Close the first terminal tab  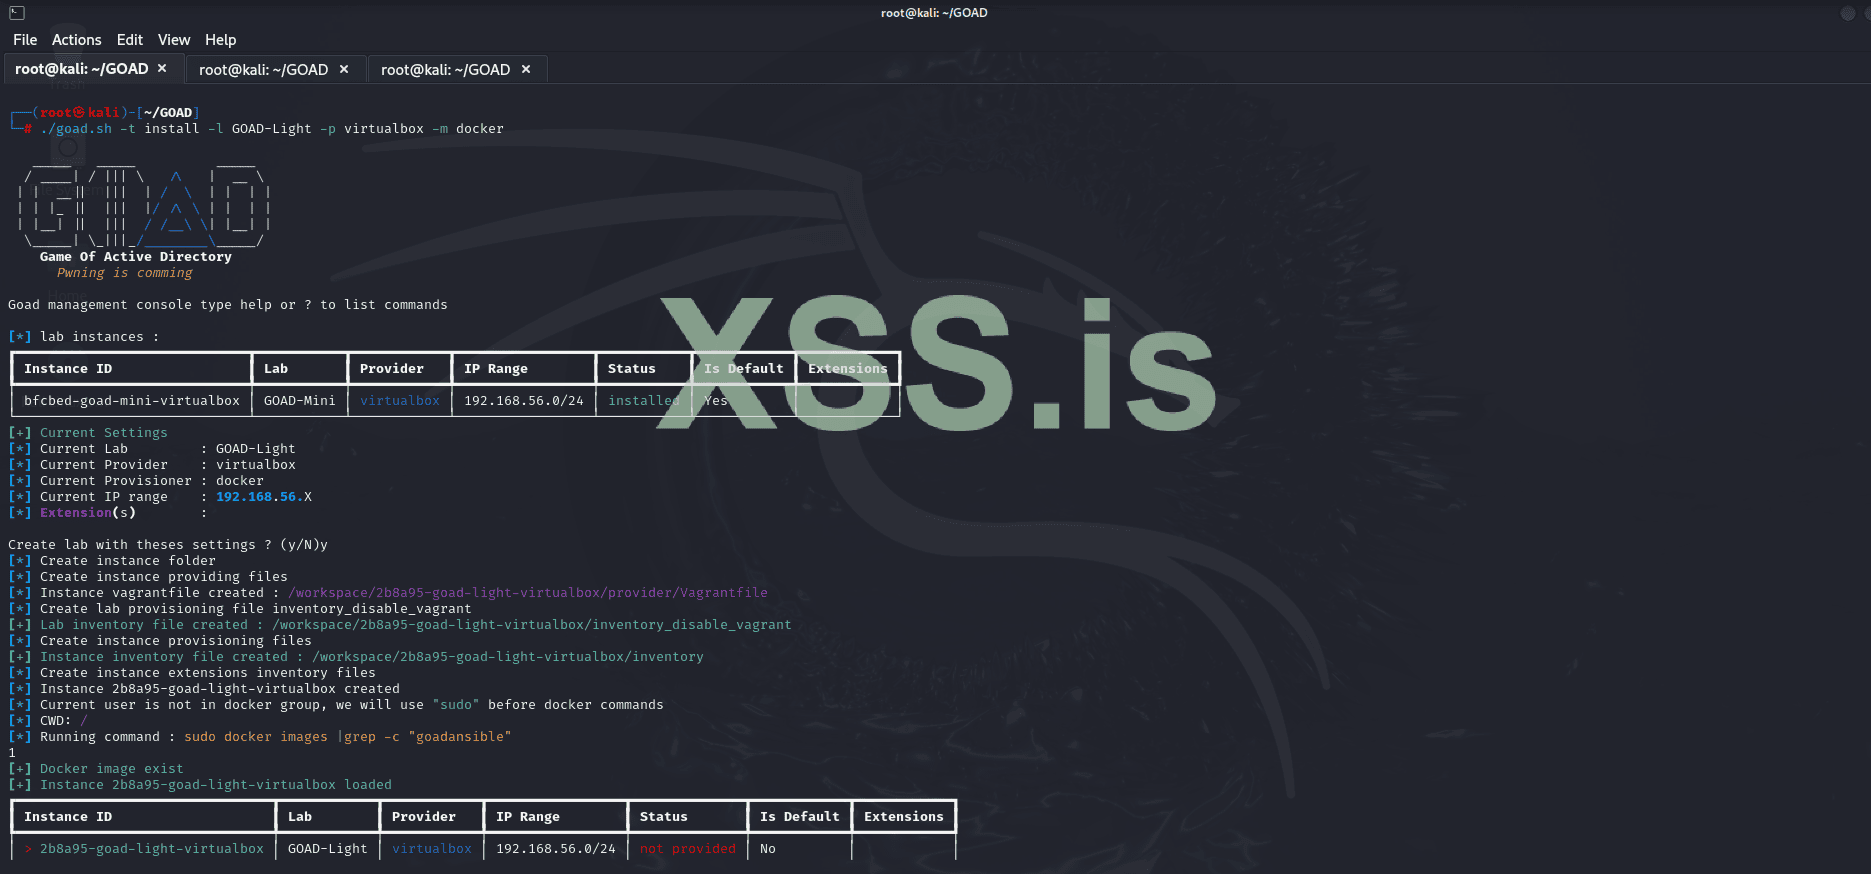pos(162,68)
